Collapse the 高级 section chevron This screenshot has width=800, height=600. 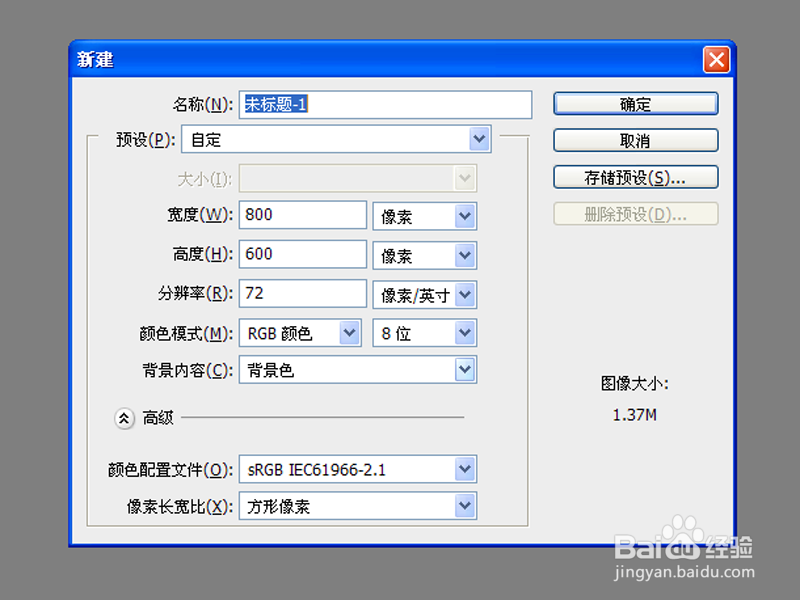click(124, 418)
